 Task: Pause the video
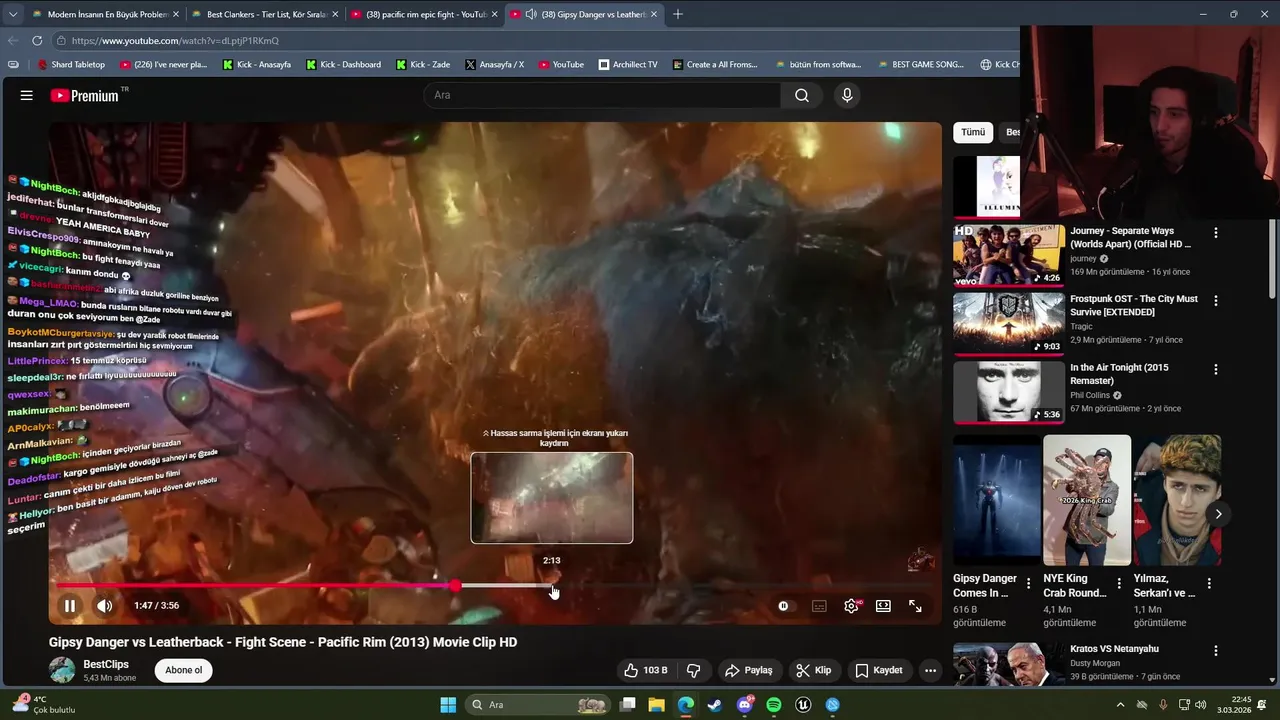pyautogui.click(x=70, y=606)
